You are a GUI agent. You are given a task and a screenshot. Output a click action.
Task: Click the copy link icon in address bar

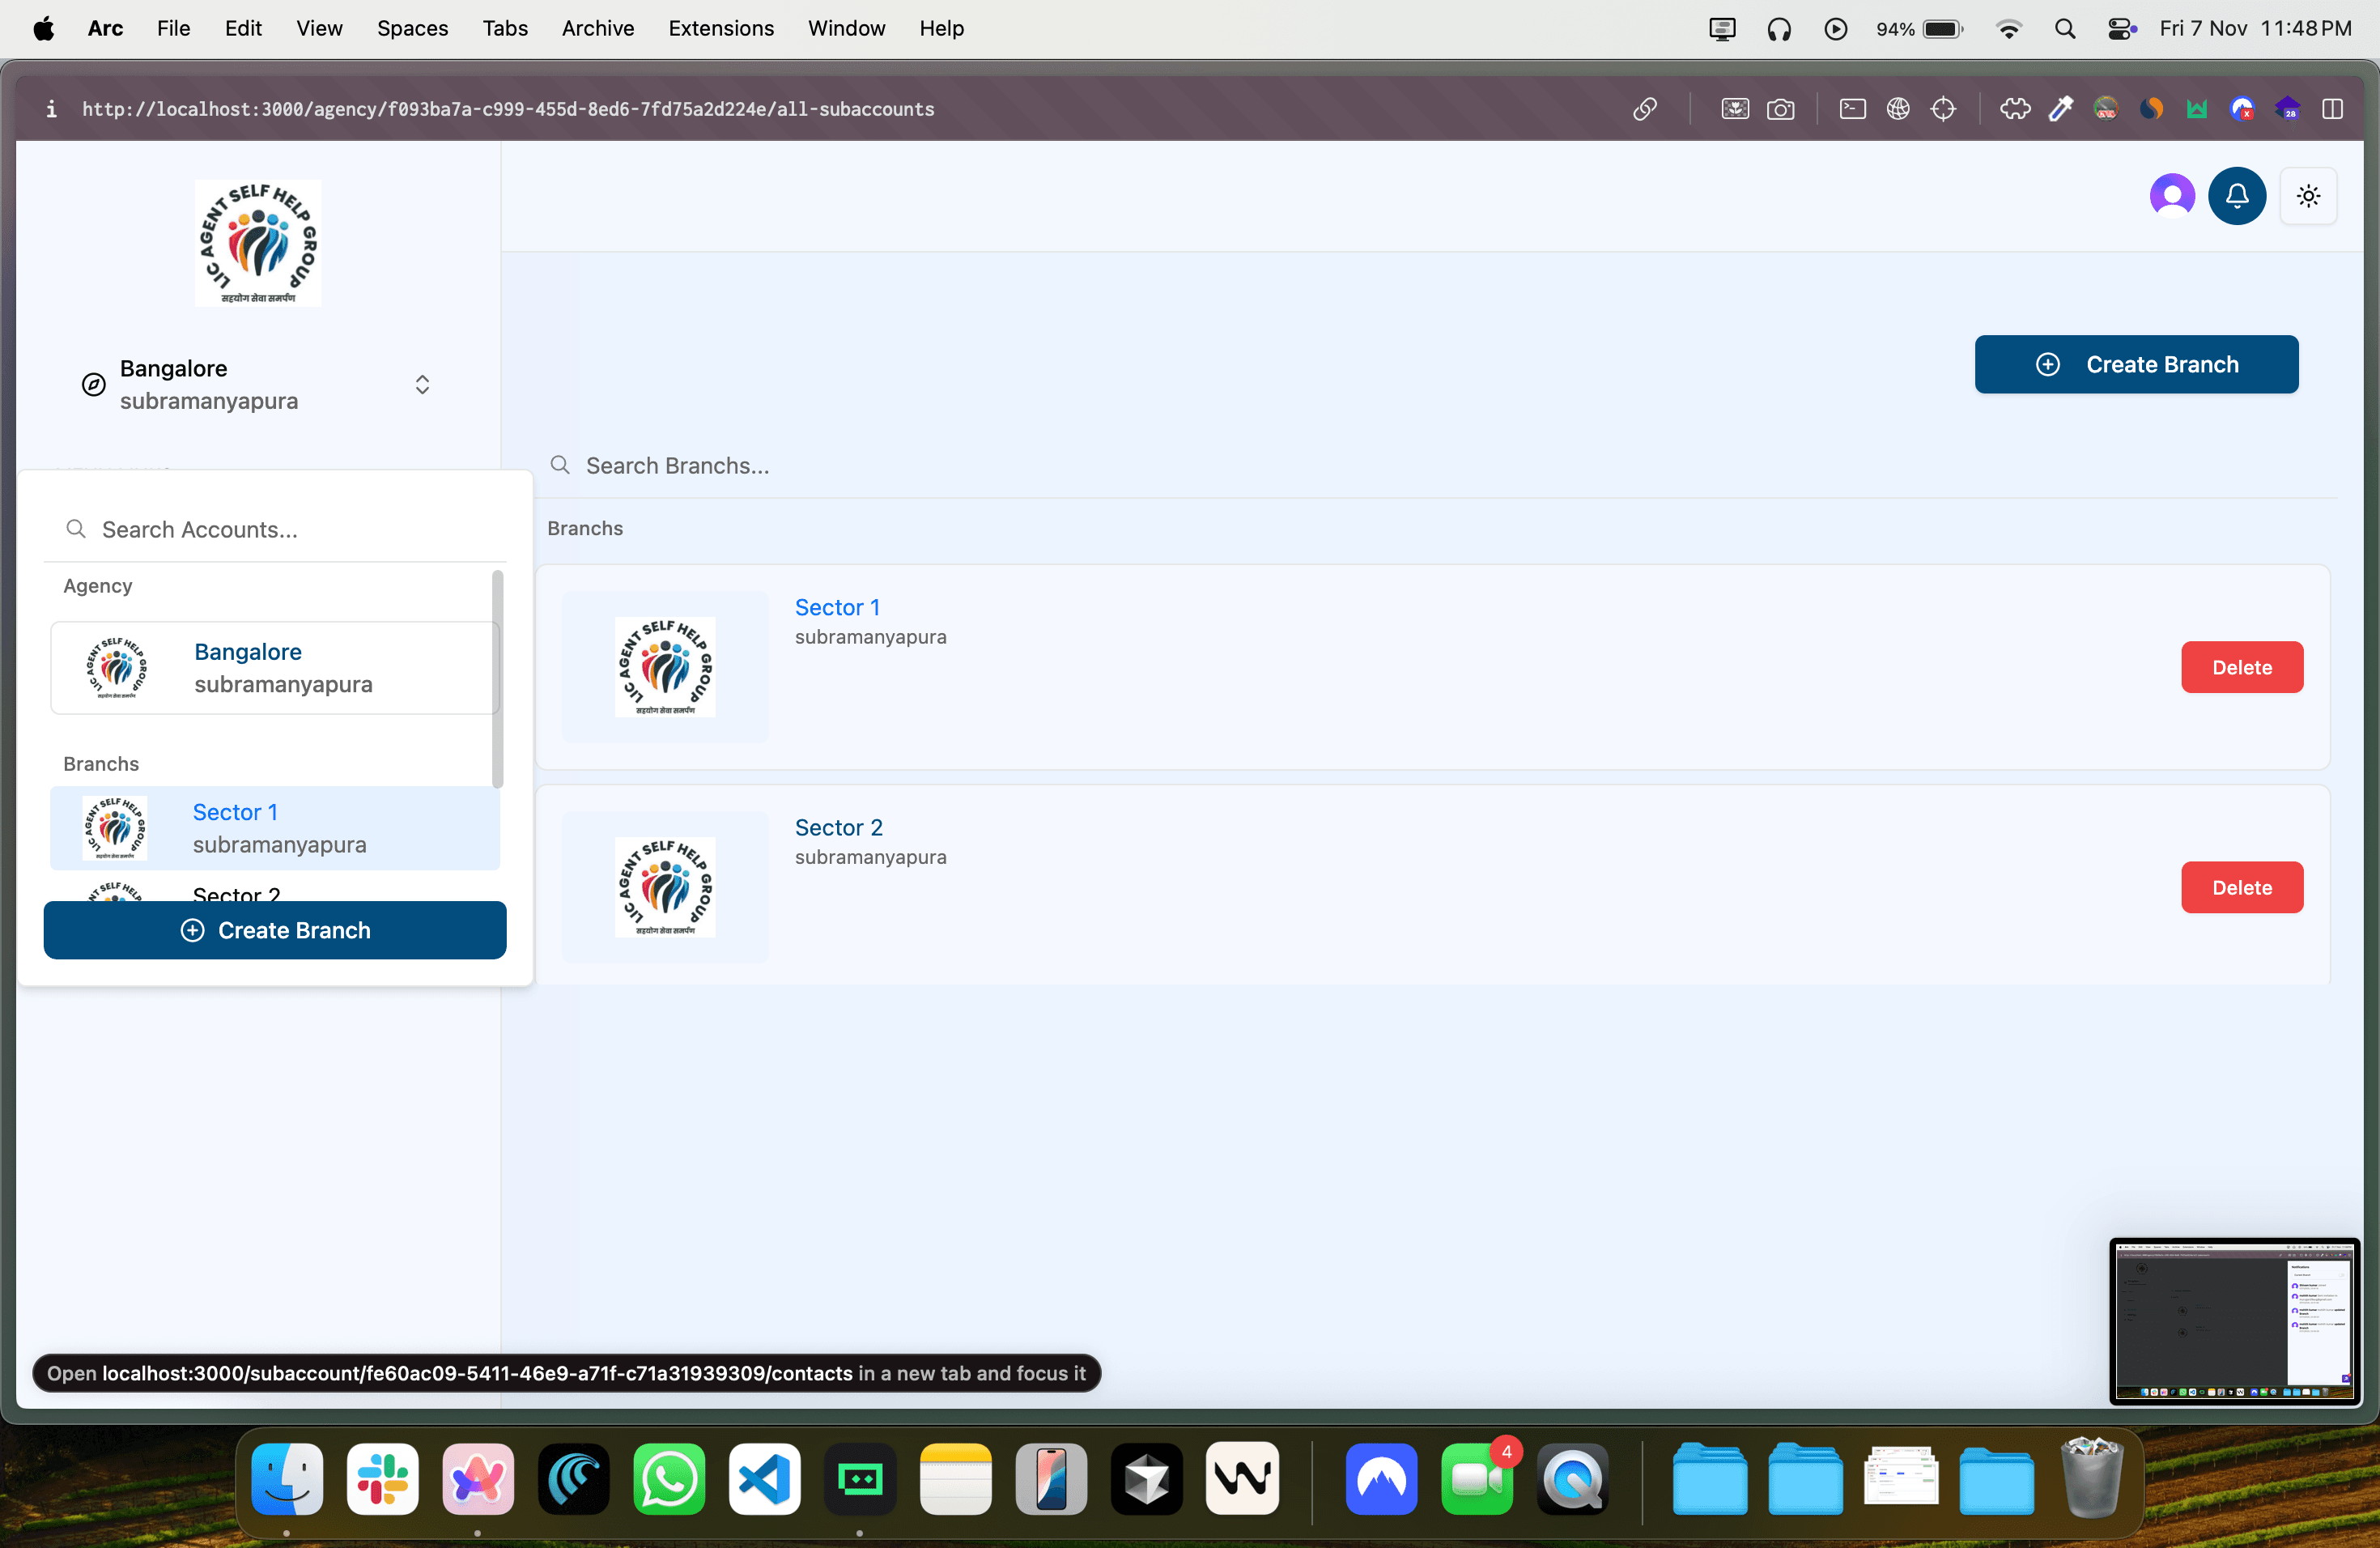point(1645,109)
